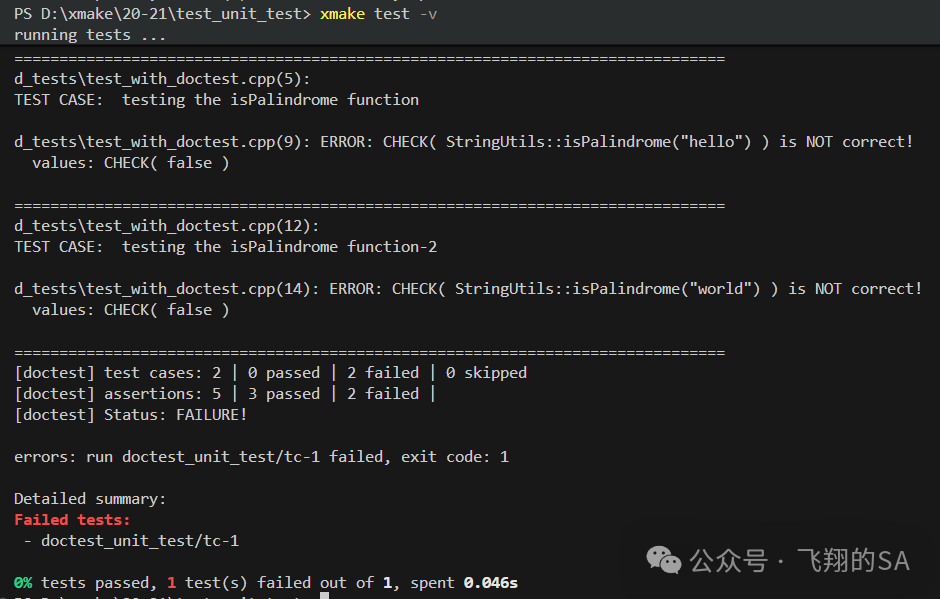Click the 公众号 watermark text
Viewport: 940px width, 599px height.
point(728,561)
